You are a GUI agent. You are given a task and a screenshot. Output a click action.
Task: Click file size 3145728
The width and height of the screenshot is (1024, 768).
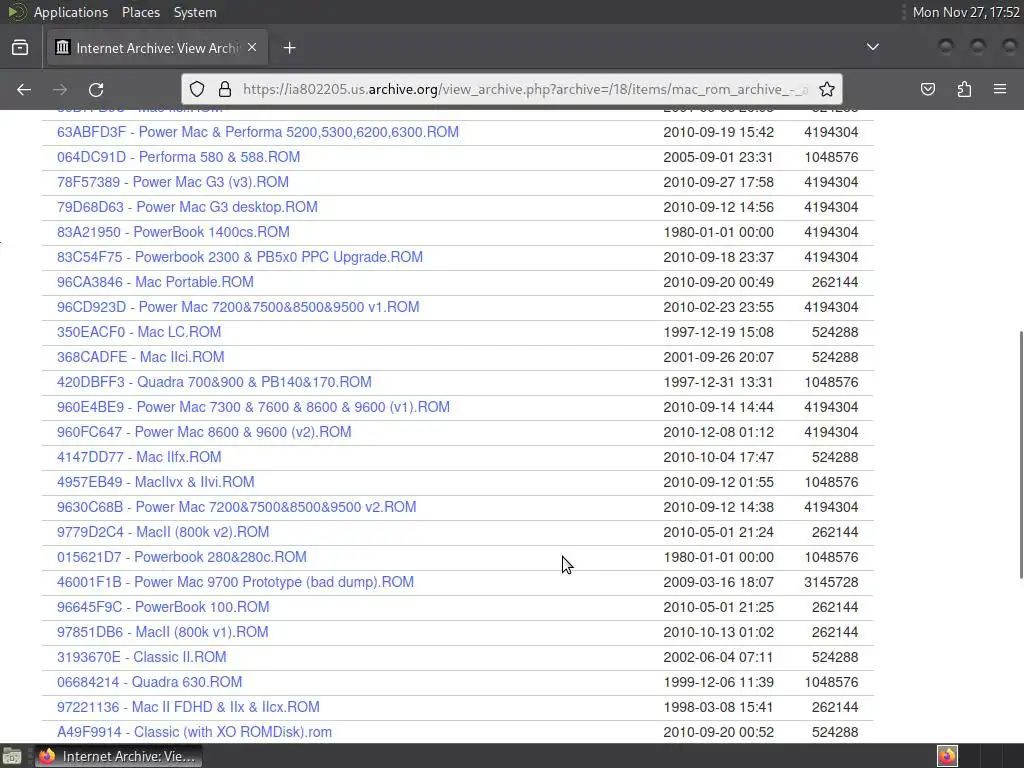831,582
